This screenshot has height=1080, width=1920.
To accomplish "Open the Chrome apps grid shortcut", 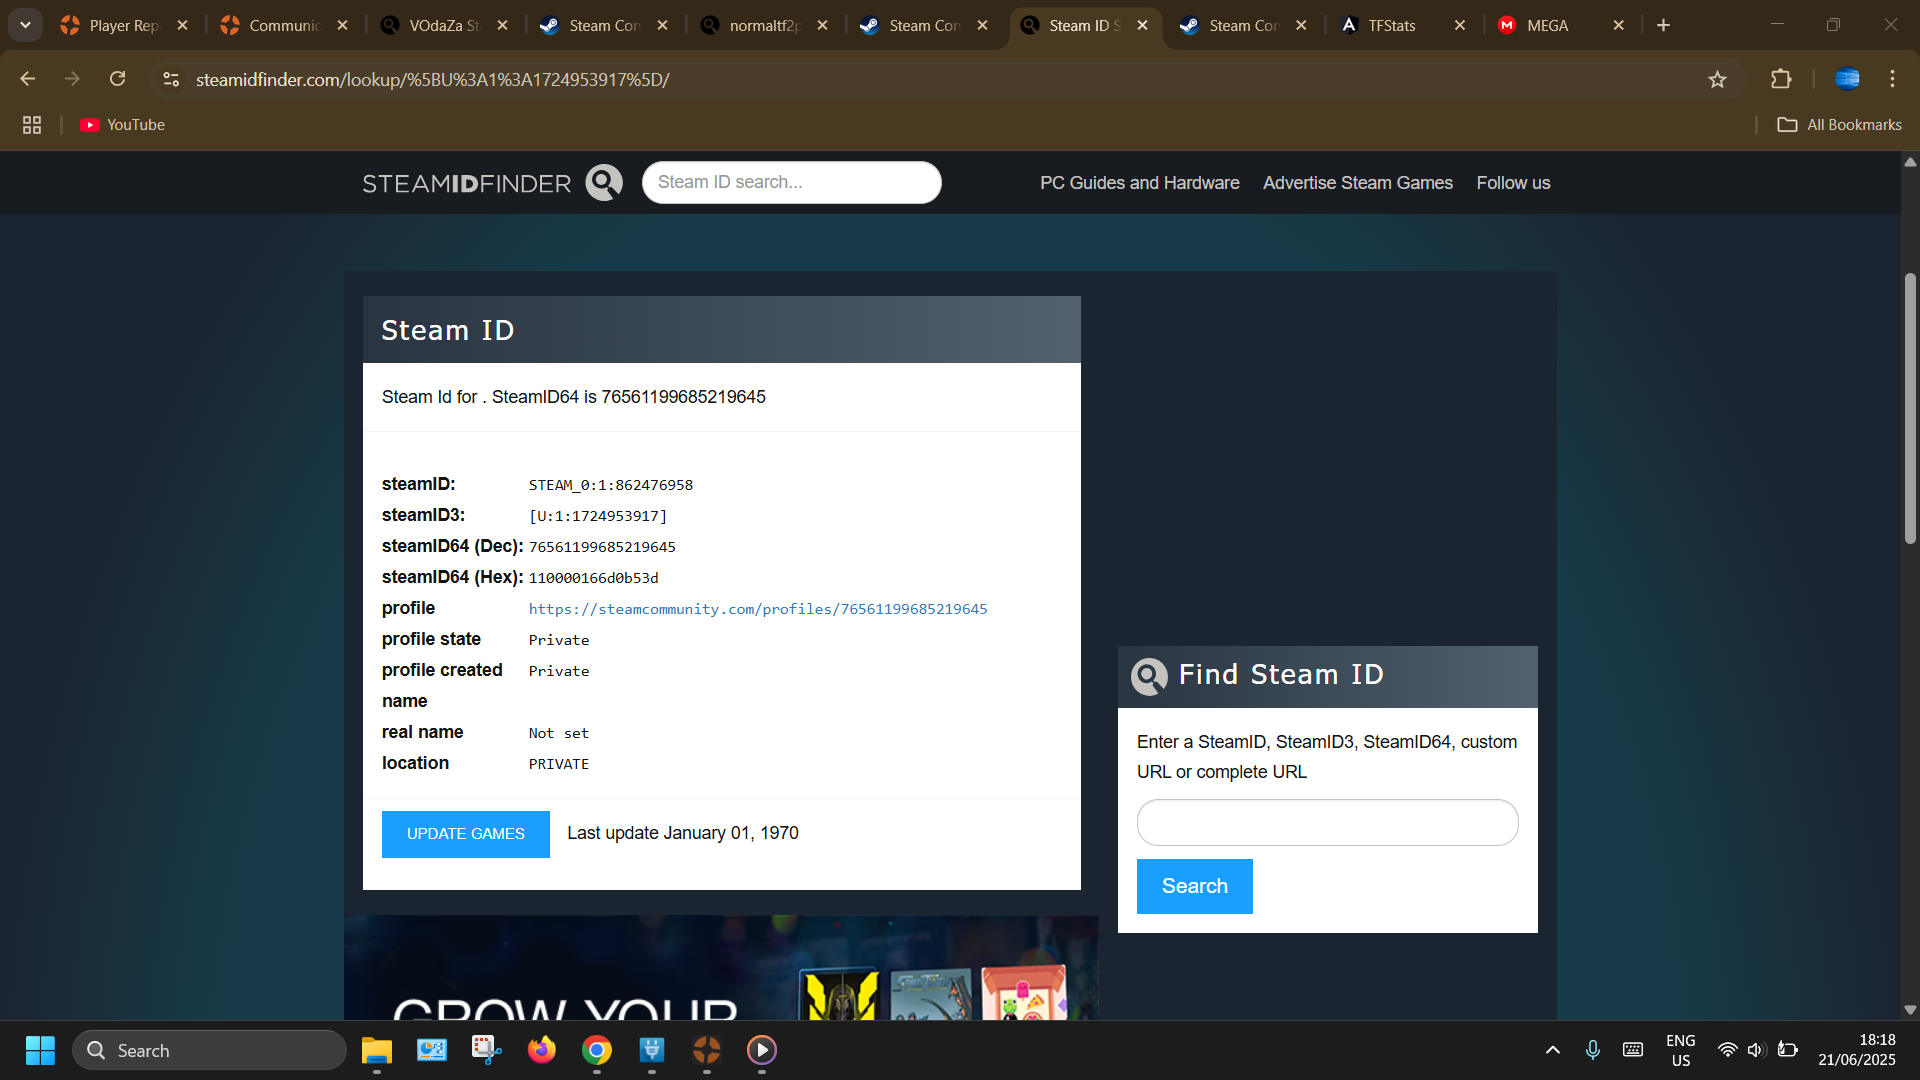I will (x=32, y=125).
